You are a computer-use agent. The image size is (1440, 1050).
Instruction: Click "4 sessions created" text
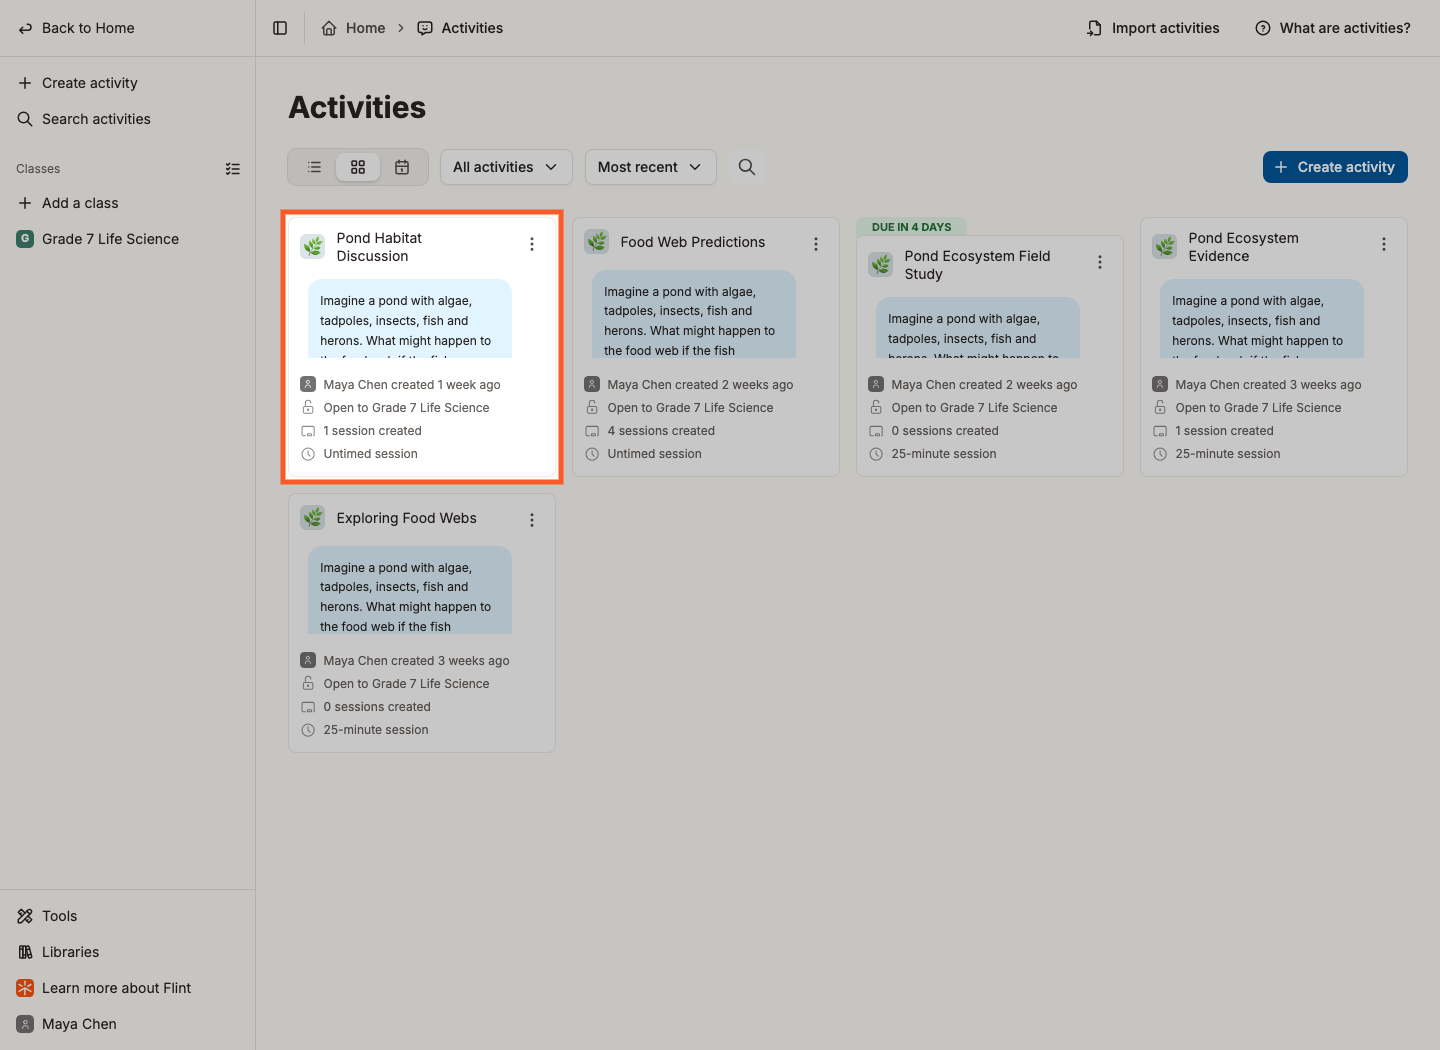[x=661, y=431]
